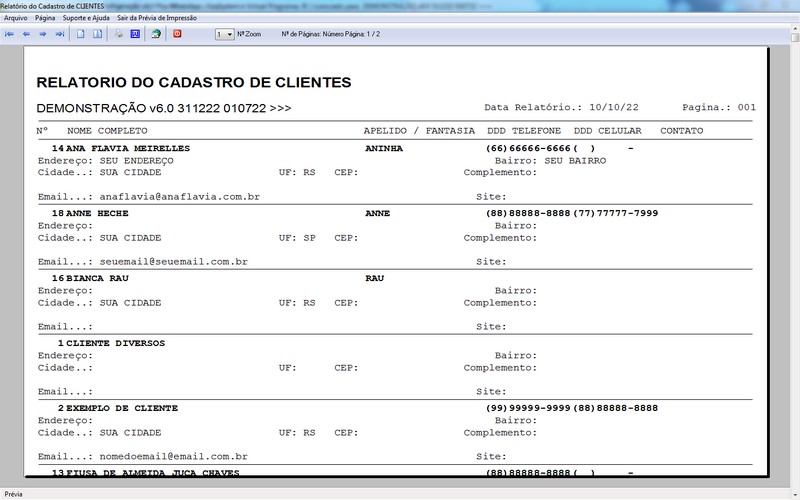Viewport: 800px width, 500px height.
Task: Open the Suporte e Ajuda menu
Action: pos(86,18)
